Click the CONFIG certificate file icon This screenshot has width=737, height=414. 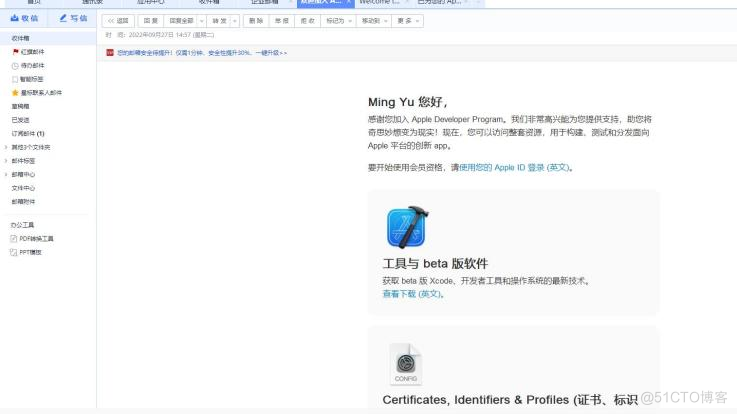point(406,364)
